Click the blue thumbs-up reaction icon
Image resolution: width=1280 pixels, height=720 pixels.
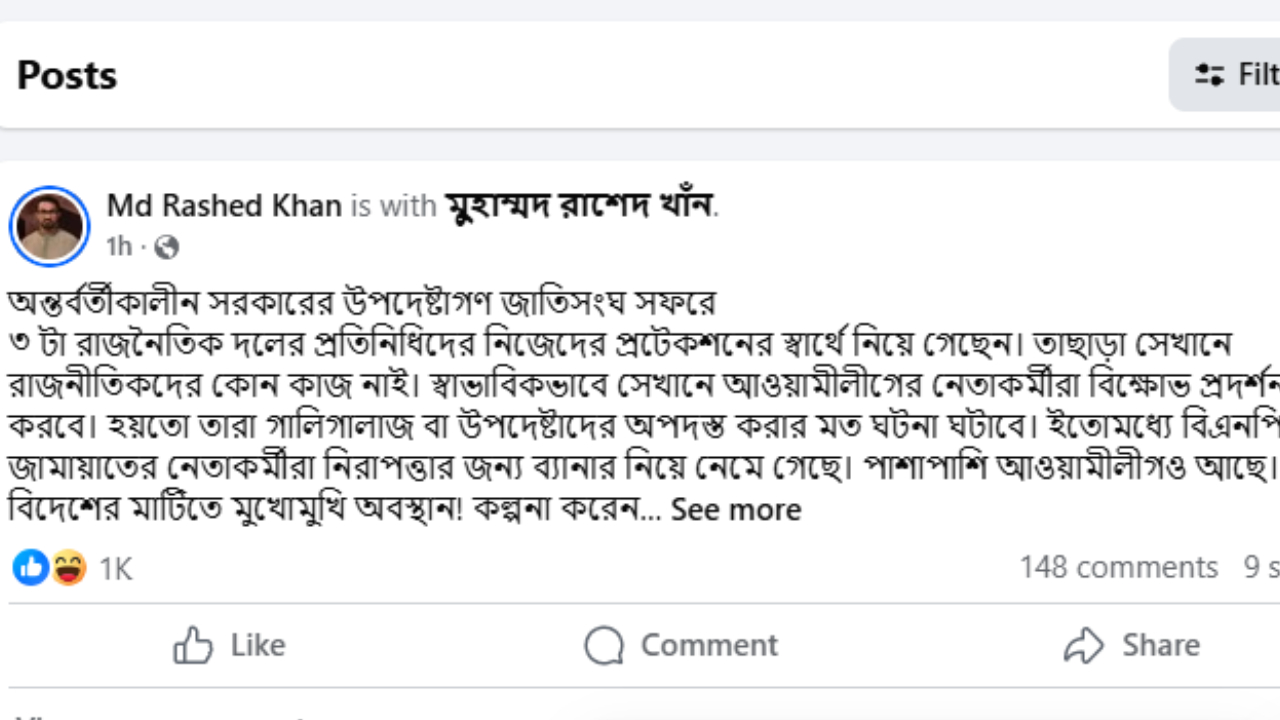point(30,568)
